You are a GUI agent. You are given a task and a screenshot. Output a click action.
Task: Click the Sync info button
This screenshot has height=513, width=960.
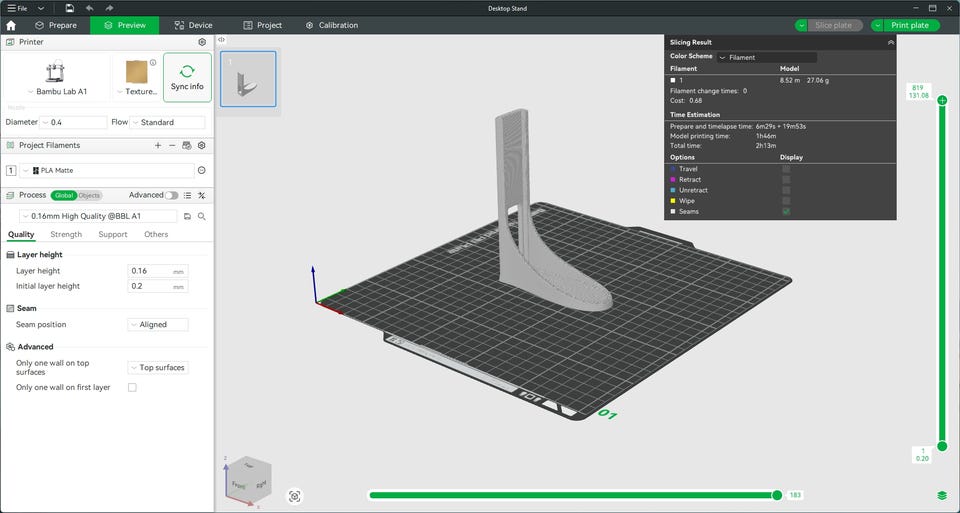pos(187,78)
